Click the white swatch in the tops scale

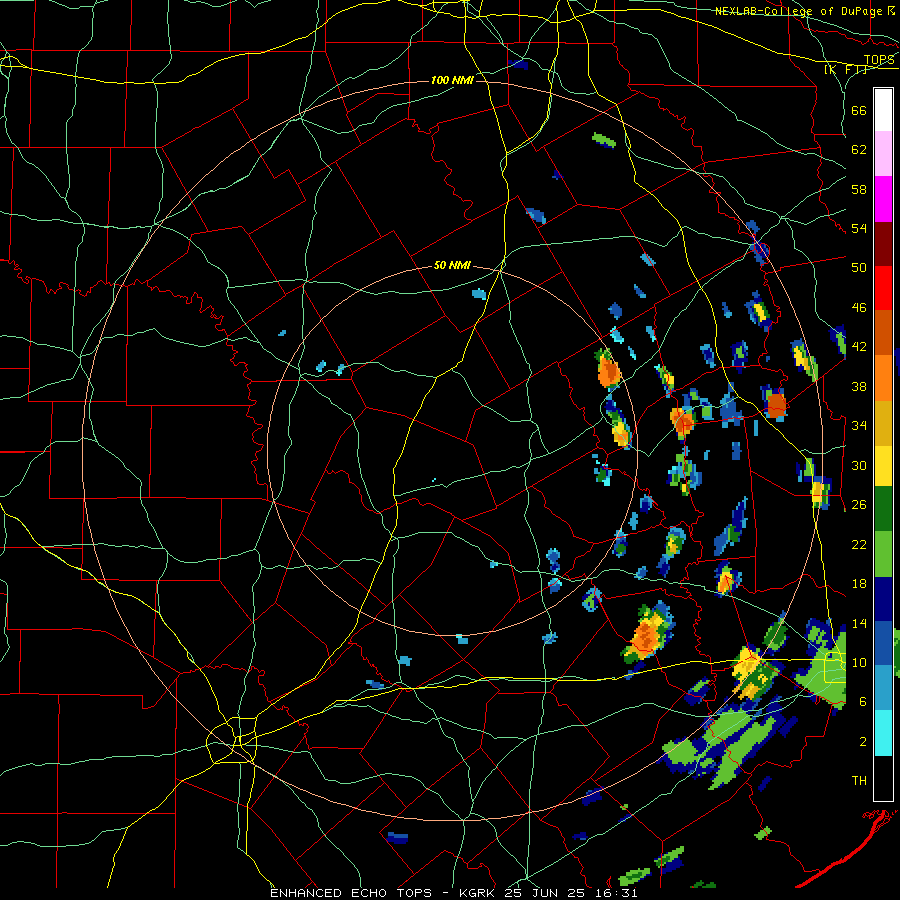(x=883, y=110)
